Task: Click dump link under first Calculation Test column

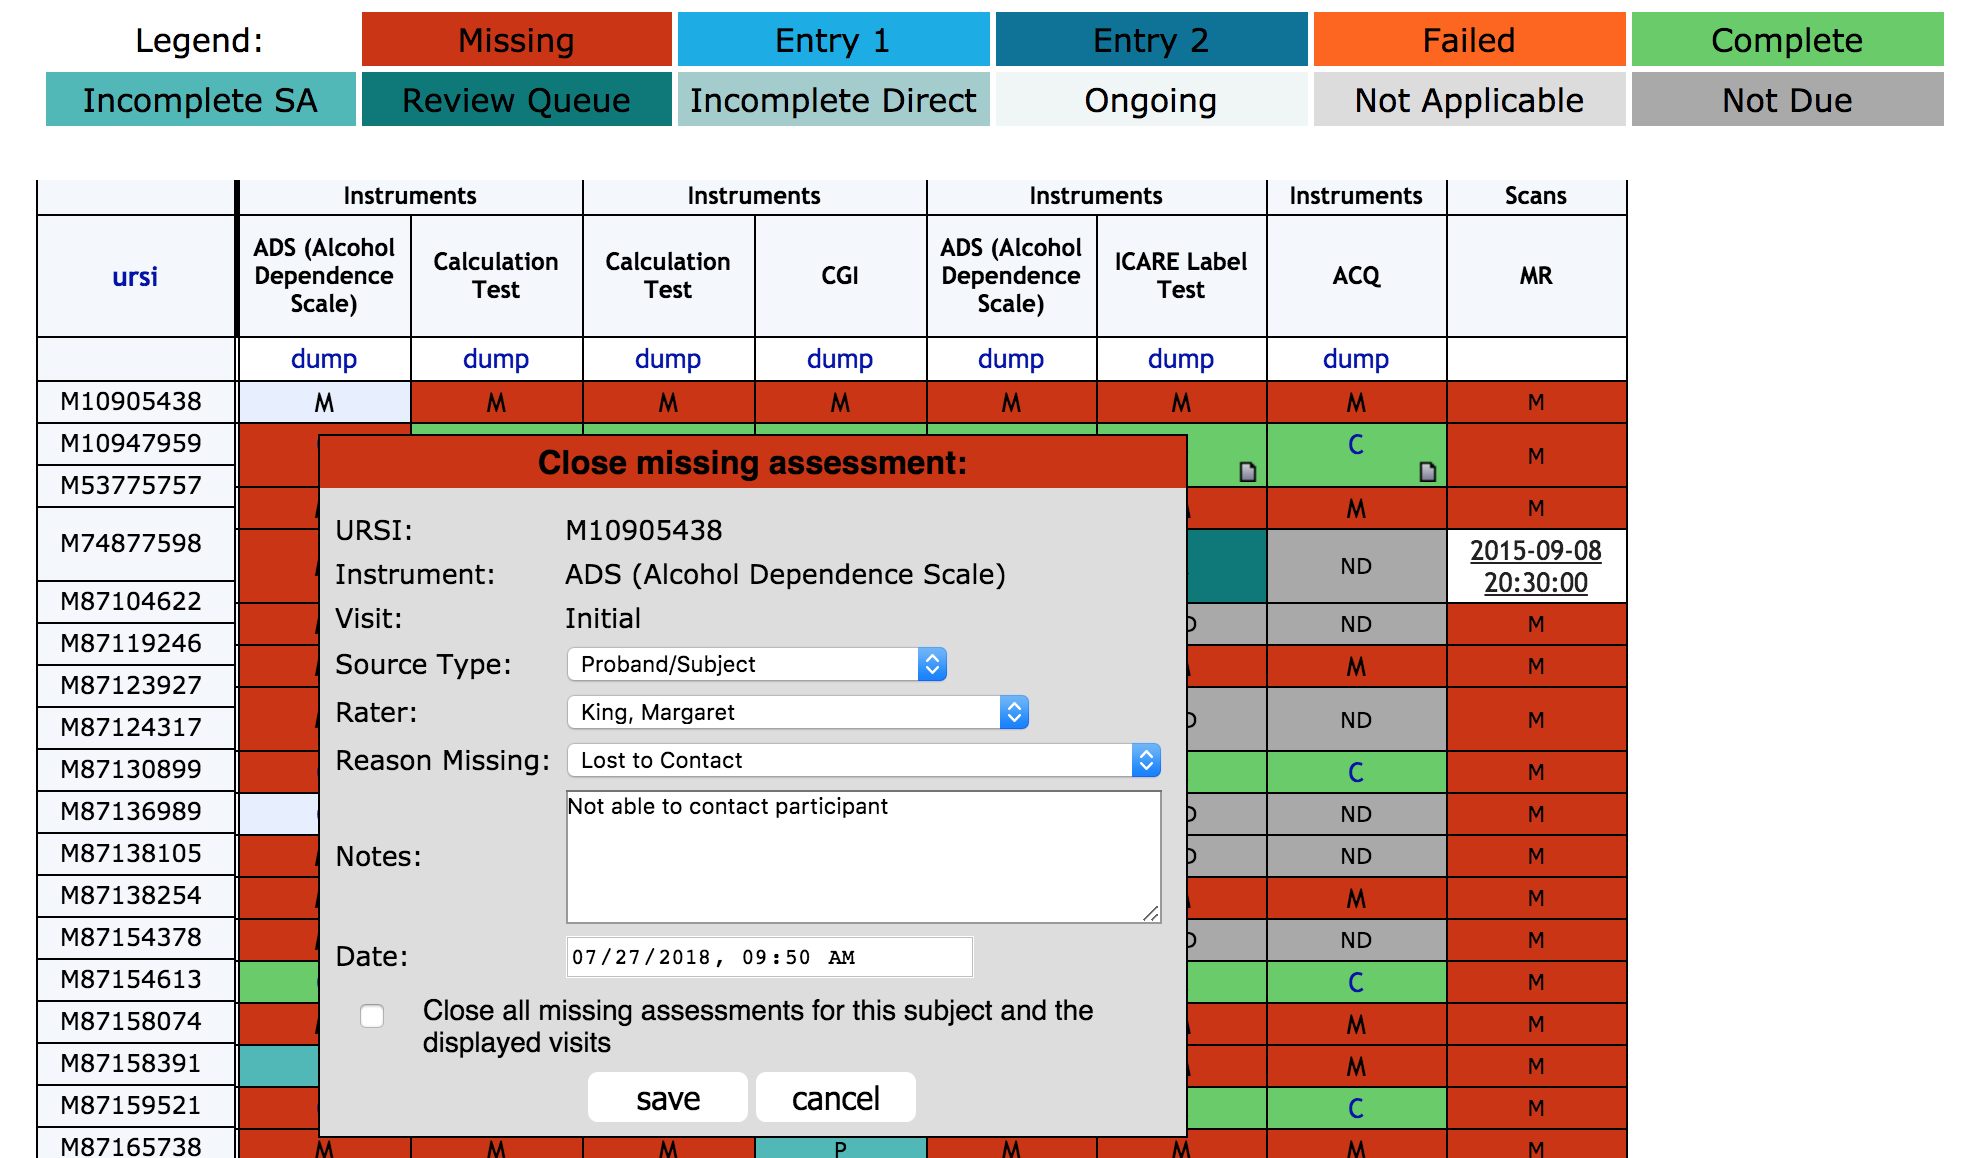Action: 496,359
